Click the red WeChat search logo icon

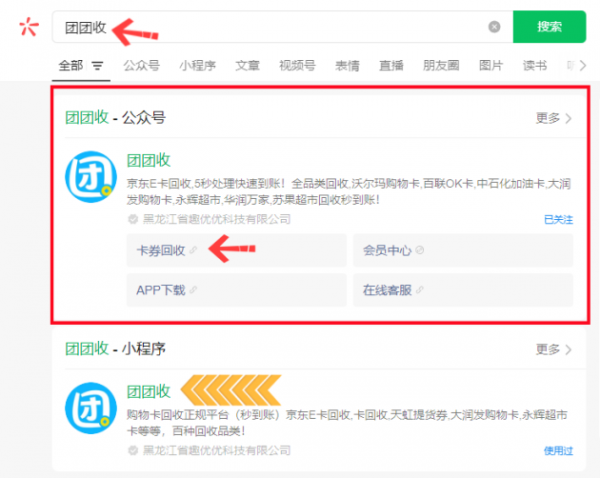(29, 27)
